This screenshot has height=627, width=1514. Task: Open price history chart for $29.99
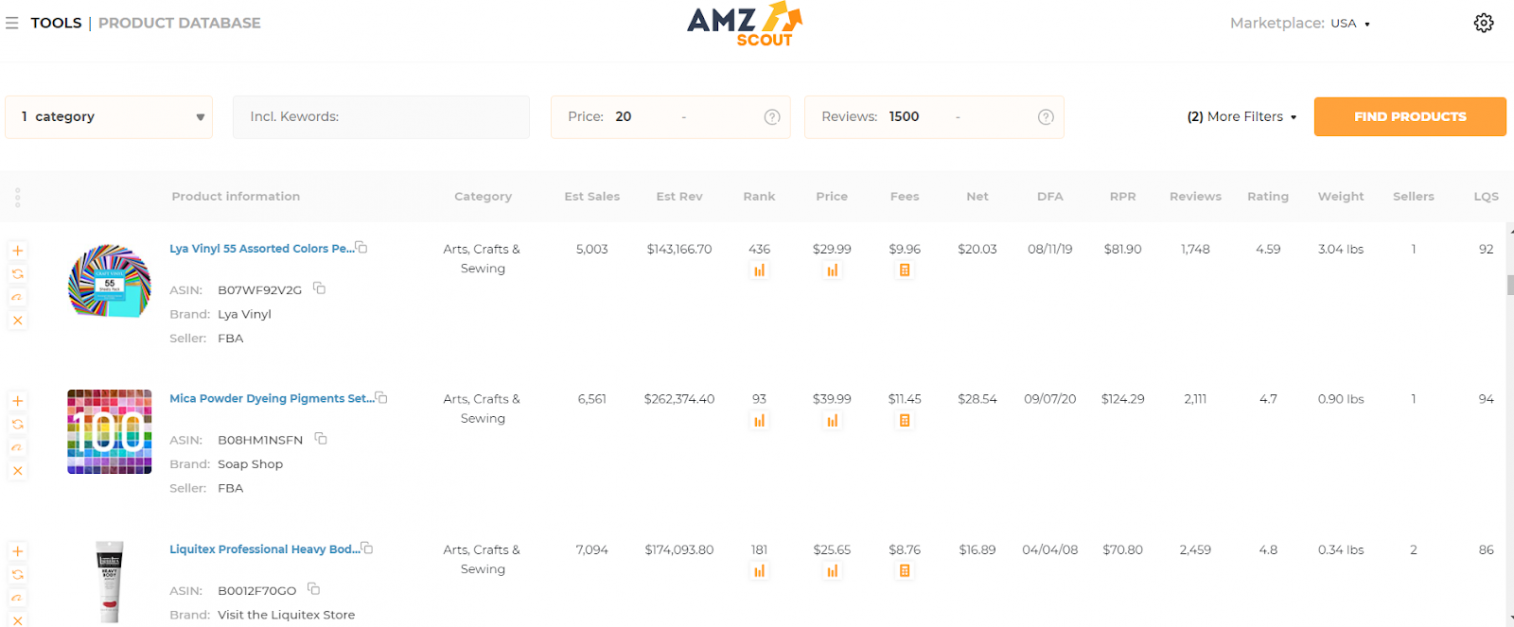tap(832, 270)
